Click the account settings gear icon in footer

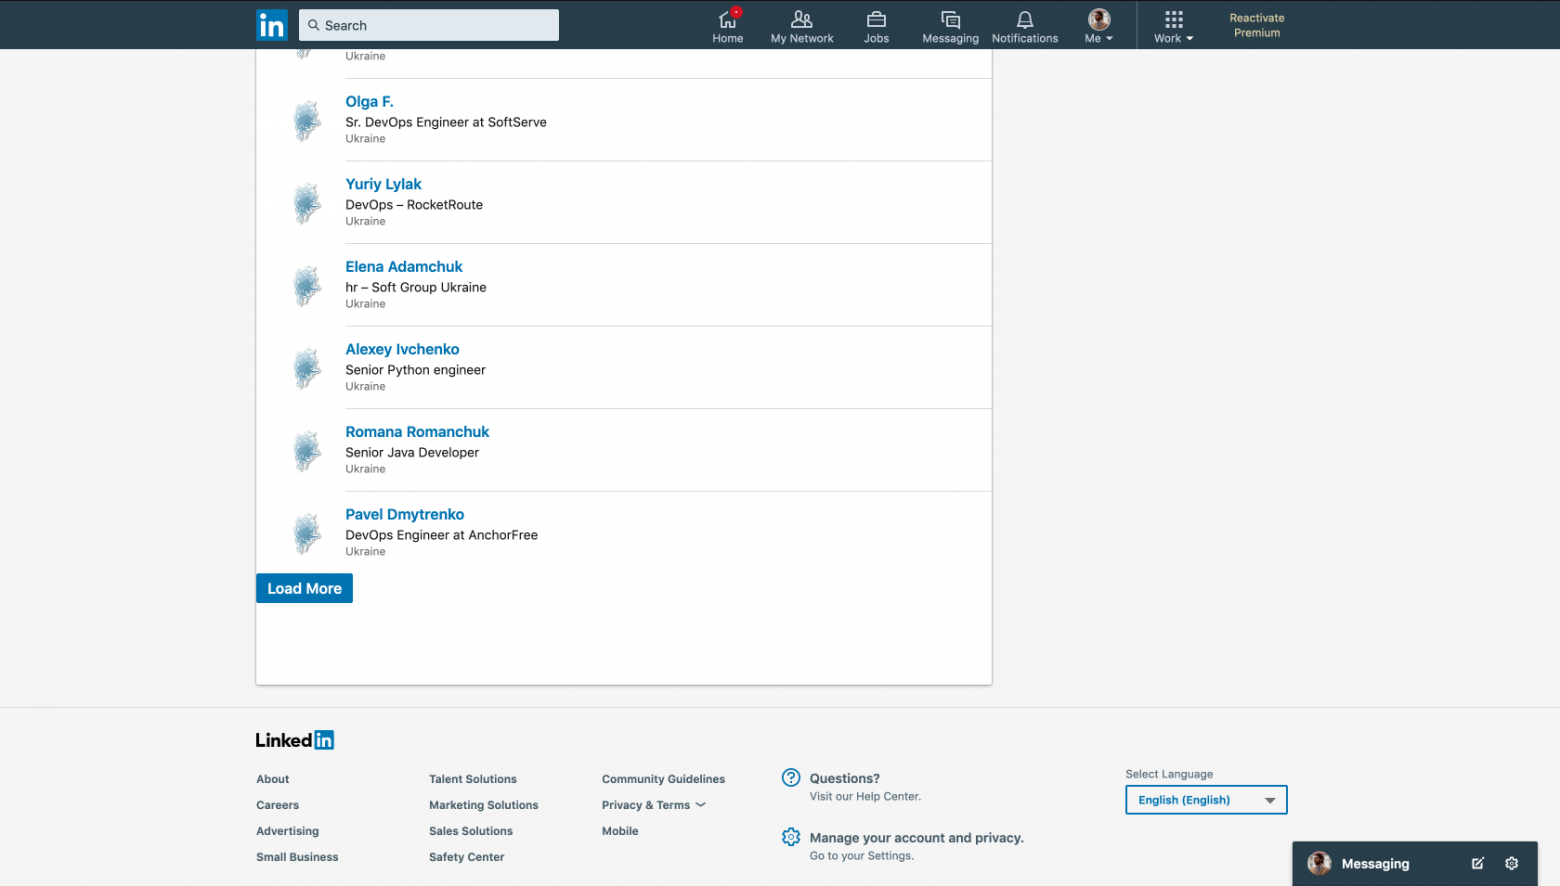pos(791,837)
